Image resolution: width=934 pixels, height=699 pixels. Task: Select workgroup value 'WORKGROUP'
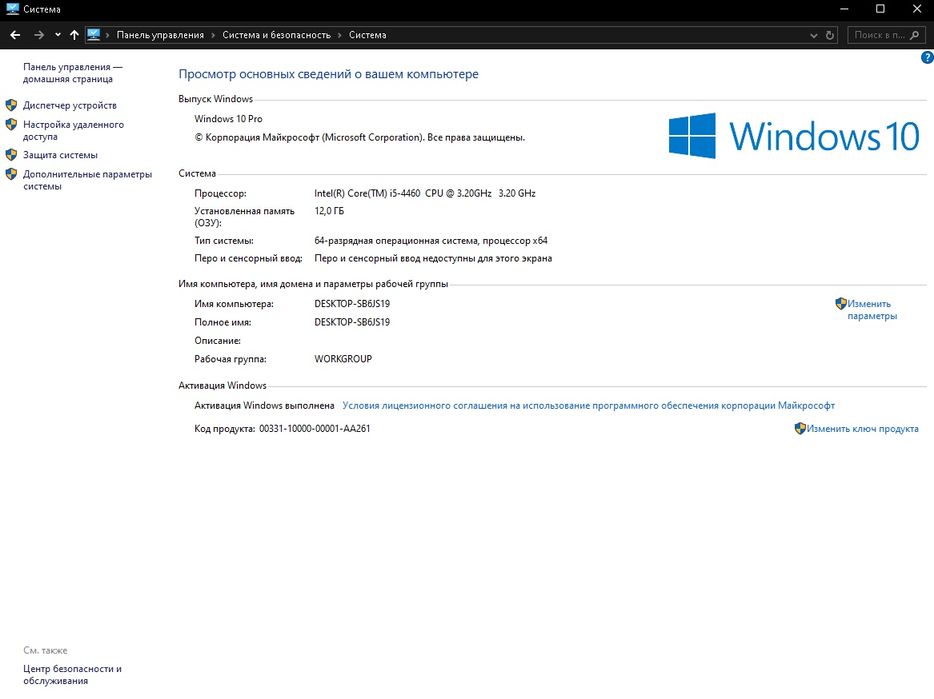pyautogui.click(x=343, y=359)
